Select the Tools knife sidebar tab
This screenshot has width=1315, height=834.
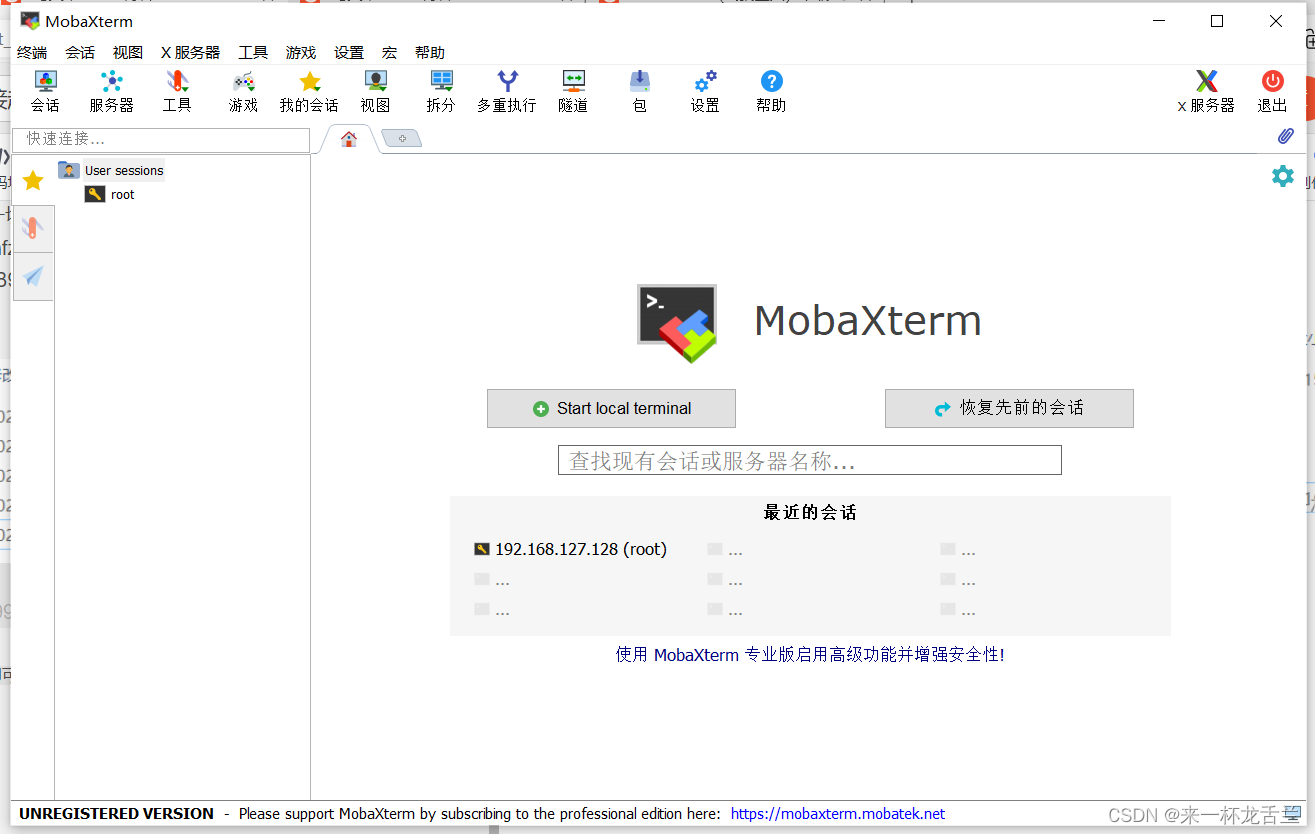tap(33, 228)
